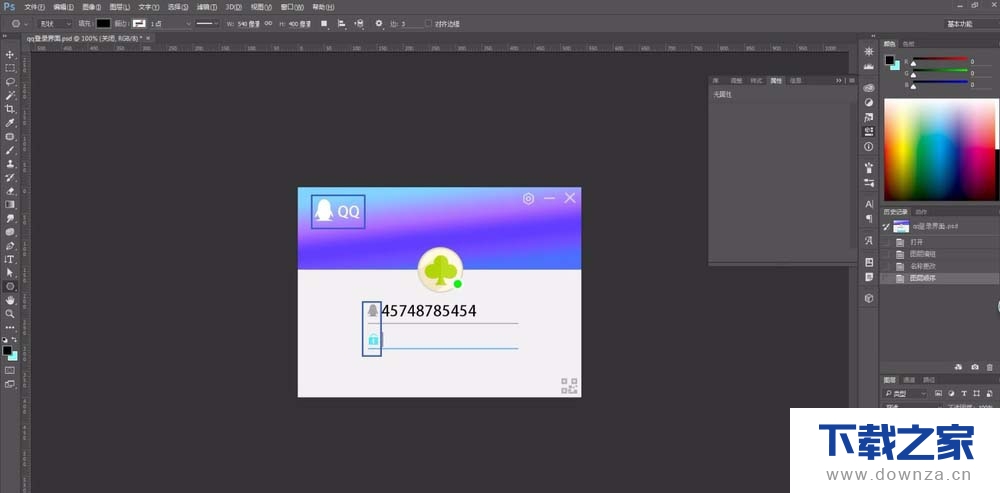This screenshot has width=1000, height=493.
Task: Click the foreground color in toolbox
Action: pyautogui.click(x=6, y=350)
